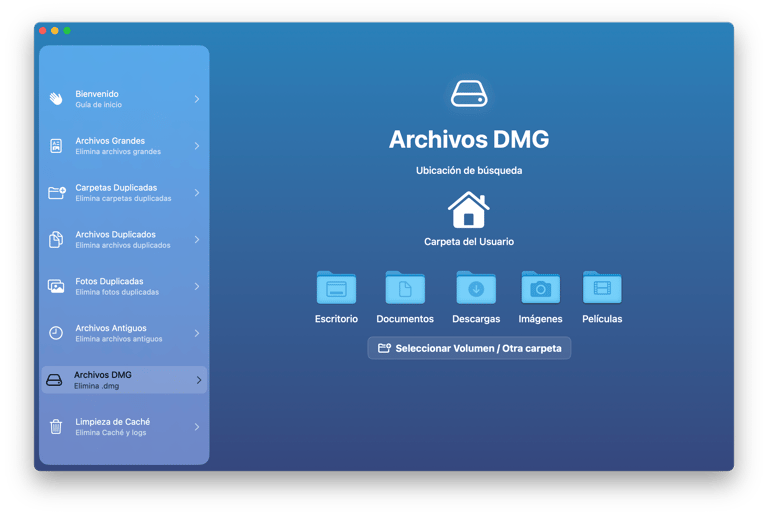The width and height of the screenshot is (768, 515).
Task: Select the Películas folder icon
Action: [602, 287]
